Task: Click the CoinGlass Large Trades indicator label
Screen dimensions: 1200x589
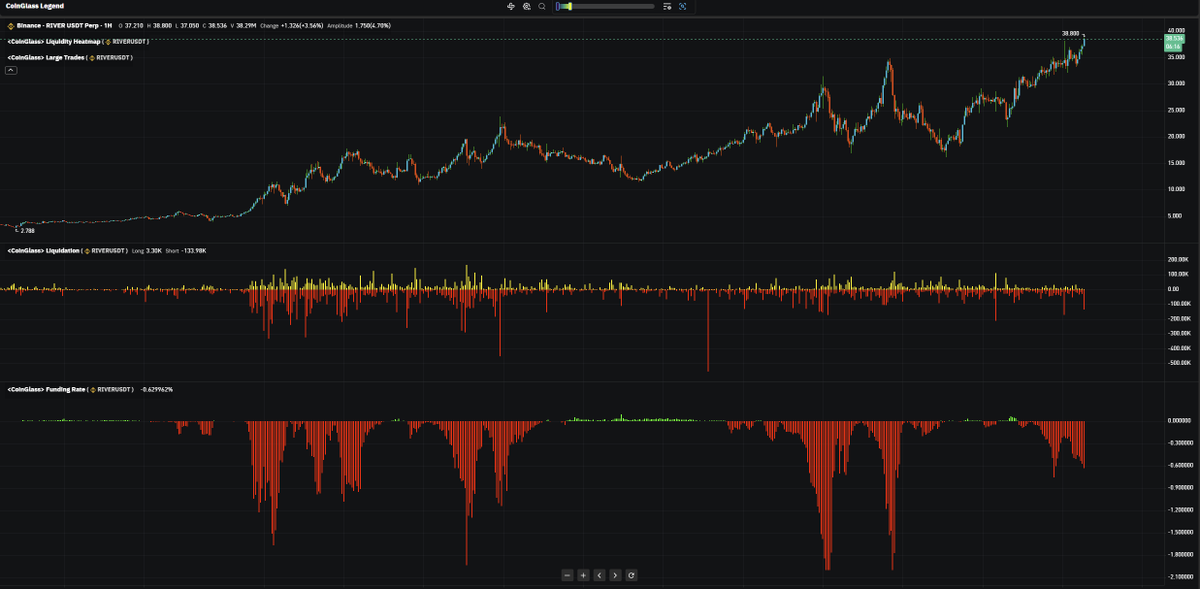Action: [69, 58]
